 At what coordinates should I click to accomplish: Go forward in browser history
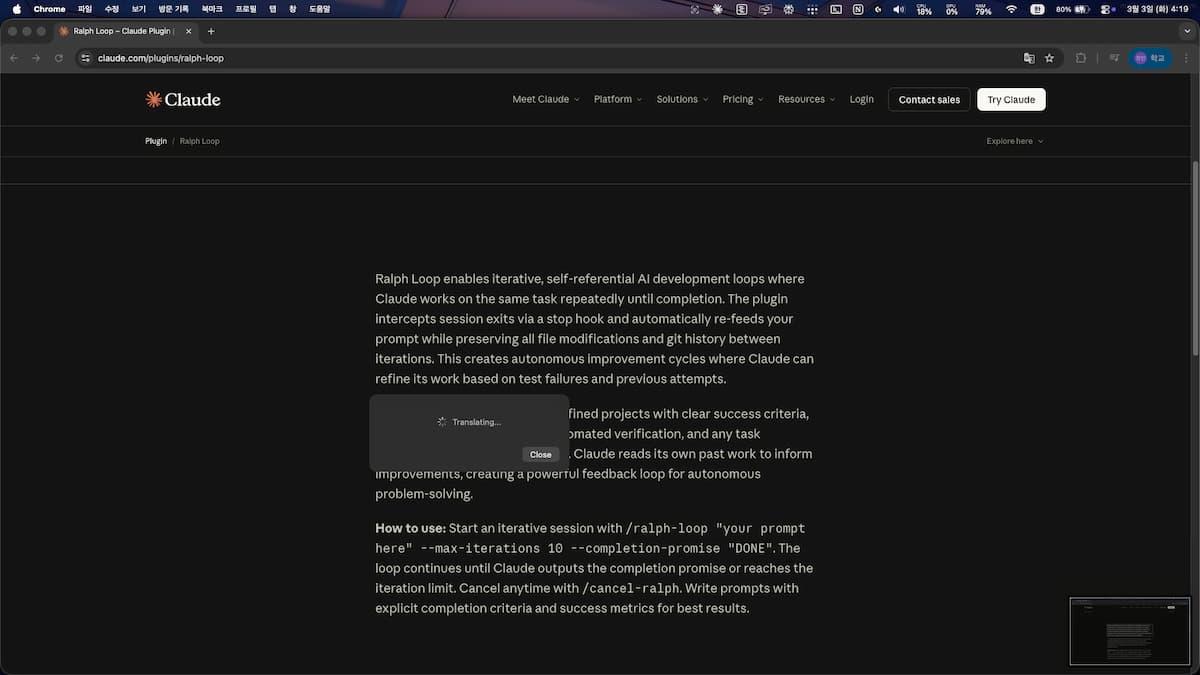pos(36,58)
